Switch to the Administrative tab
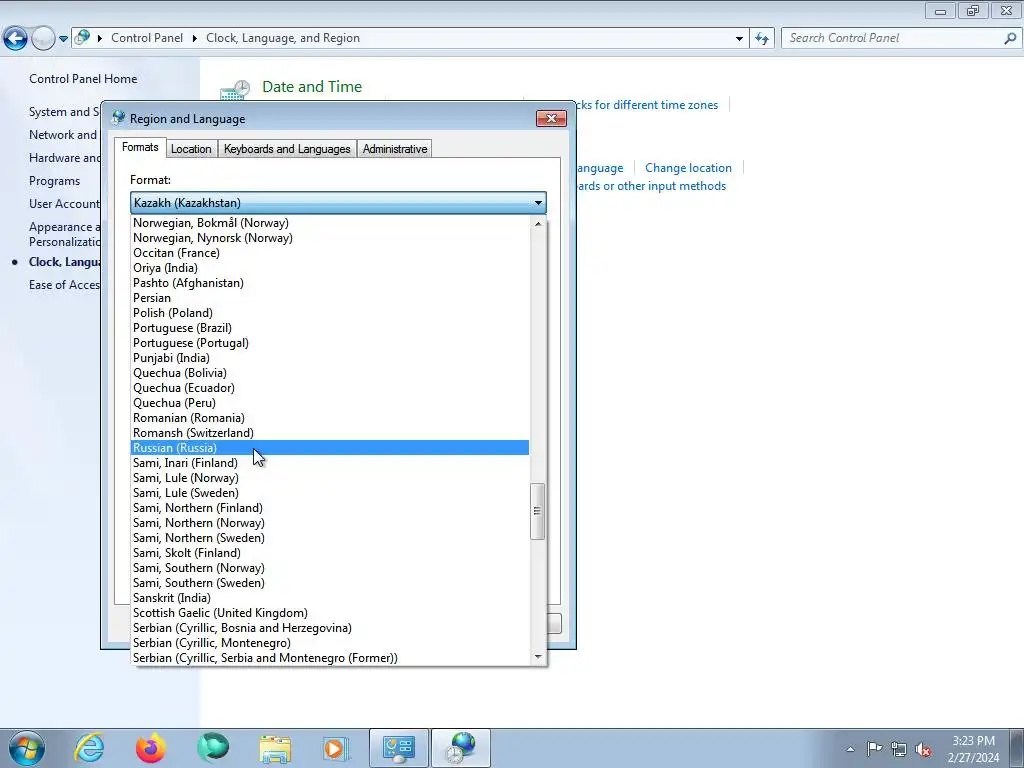Image resolution: width=1024 pixels, height=768 pixels. tap(395, 149)
